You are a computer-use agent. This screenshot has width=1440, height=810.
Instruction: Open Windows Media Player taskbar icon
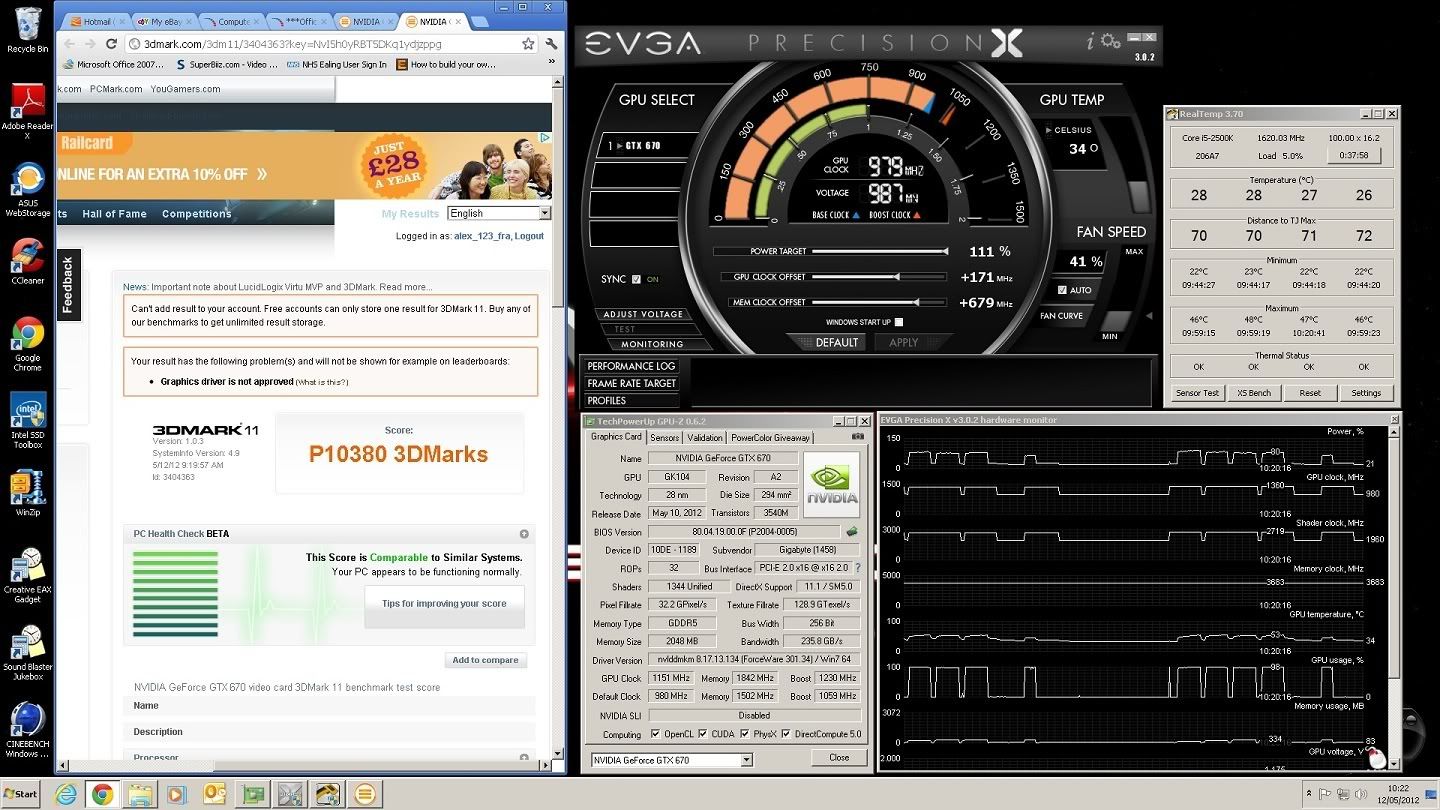pos(177,794)
